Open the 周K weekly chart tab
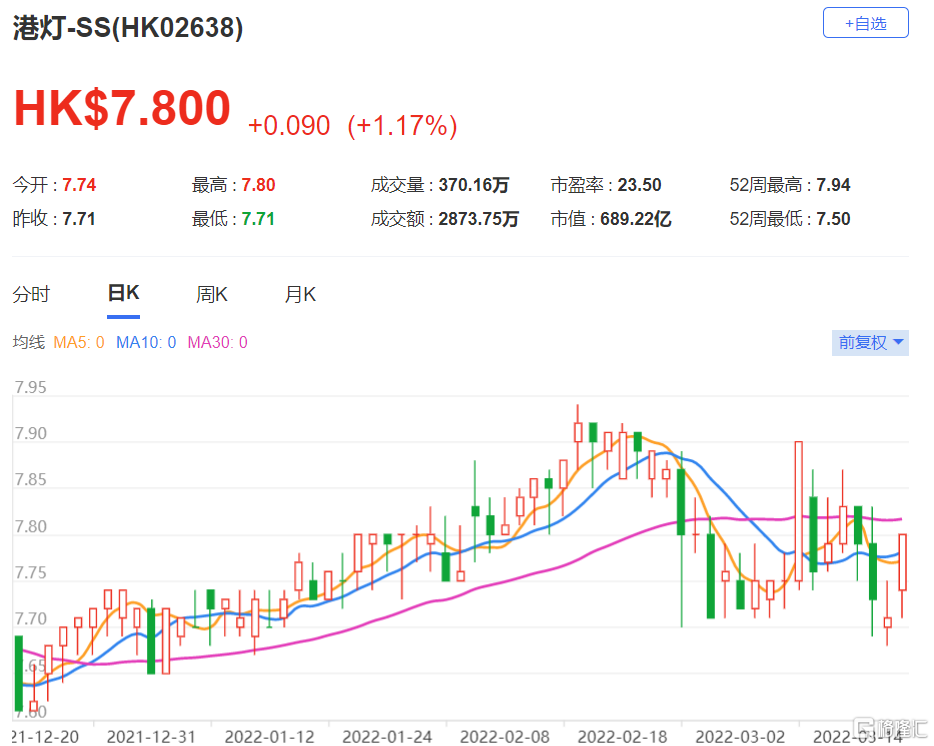 pyautogui.click(x=211, y=294)
